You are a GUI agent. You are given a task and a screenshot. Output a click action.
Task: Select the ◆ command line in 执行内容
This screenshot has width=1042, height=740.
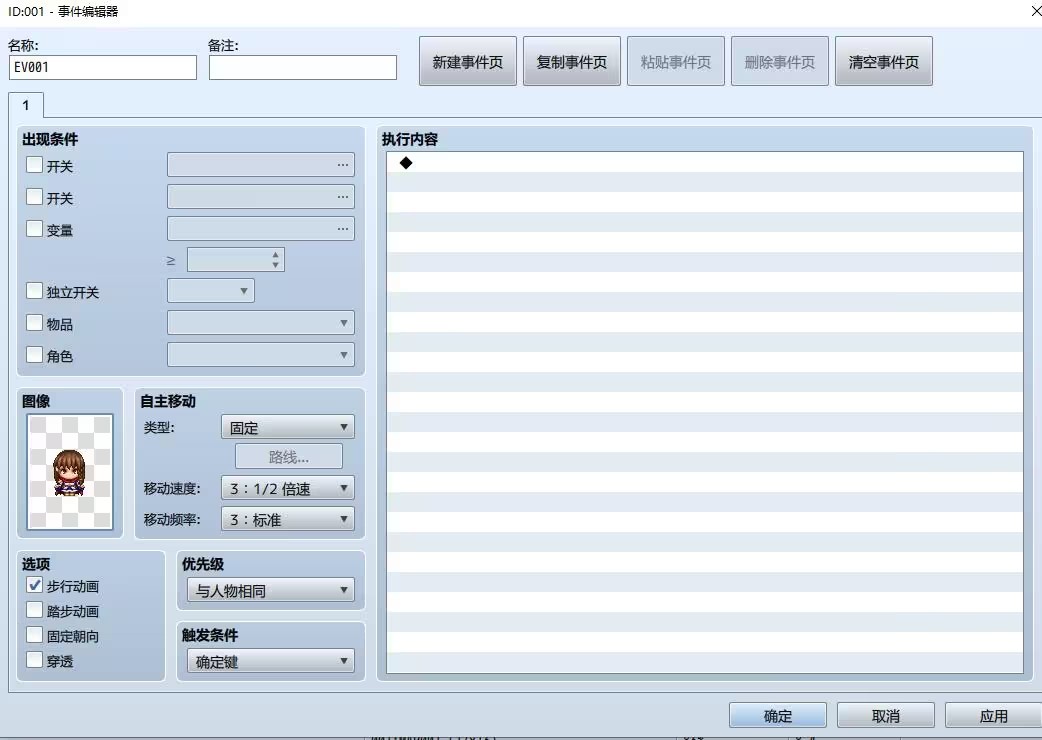coord(500,162)
